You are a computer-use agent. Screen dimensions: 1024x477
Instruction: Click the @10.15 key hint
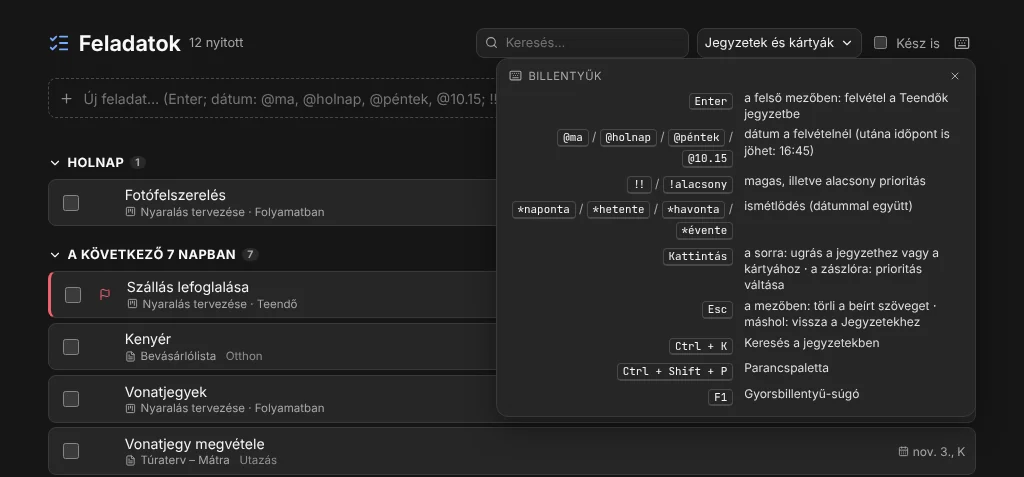707,159
